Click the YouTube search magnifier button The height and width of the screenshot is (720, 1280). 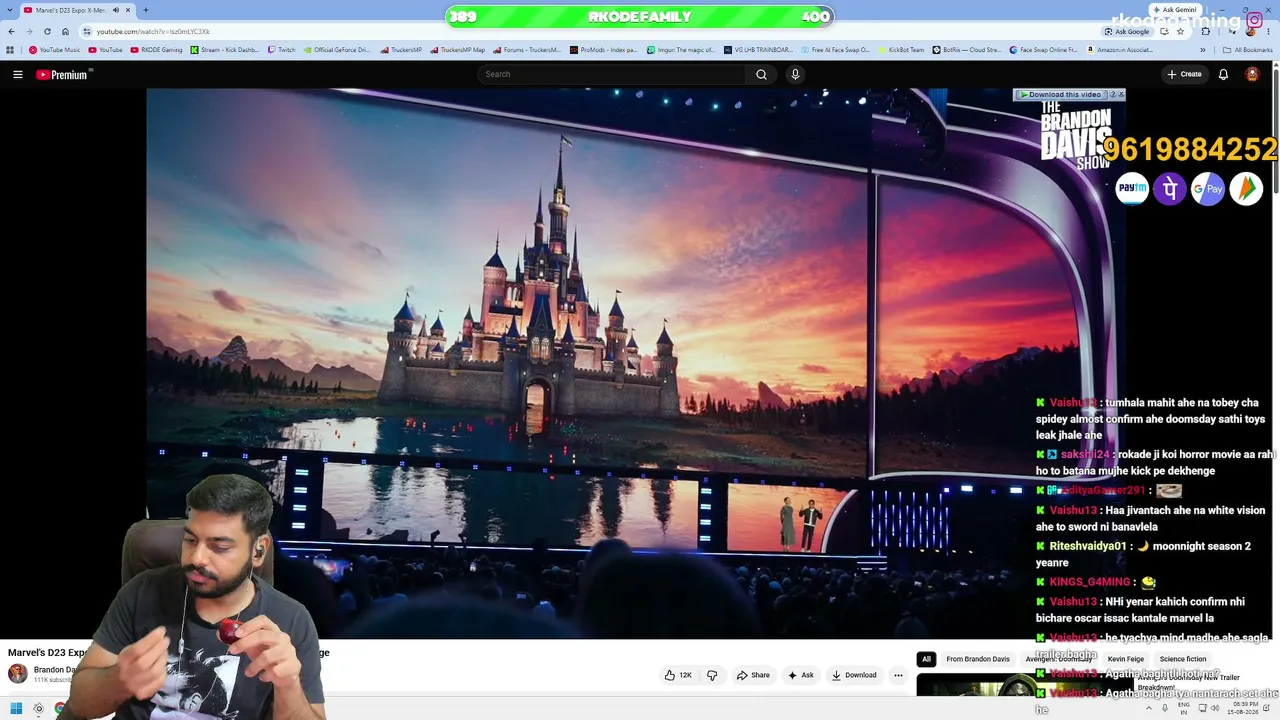click(x=761, y=74)
